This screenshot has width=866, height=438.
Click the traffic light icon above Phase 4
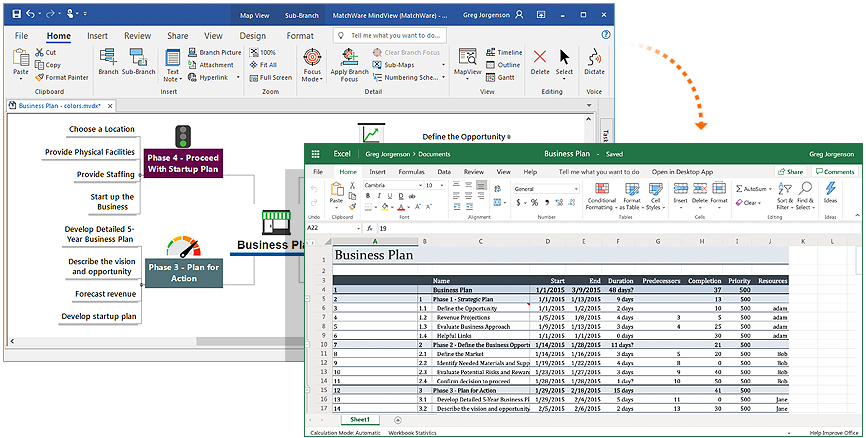(183, 136)
